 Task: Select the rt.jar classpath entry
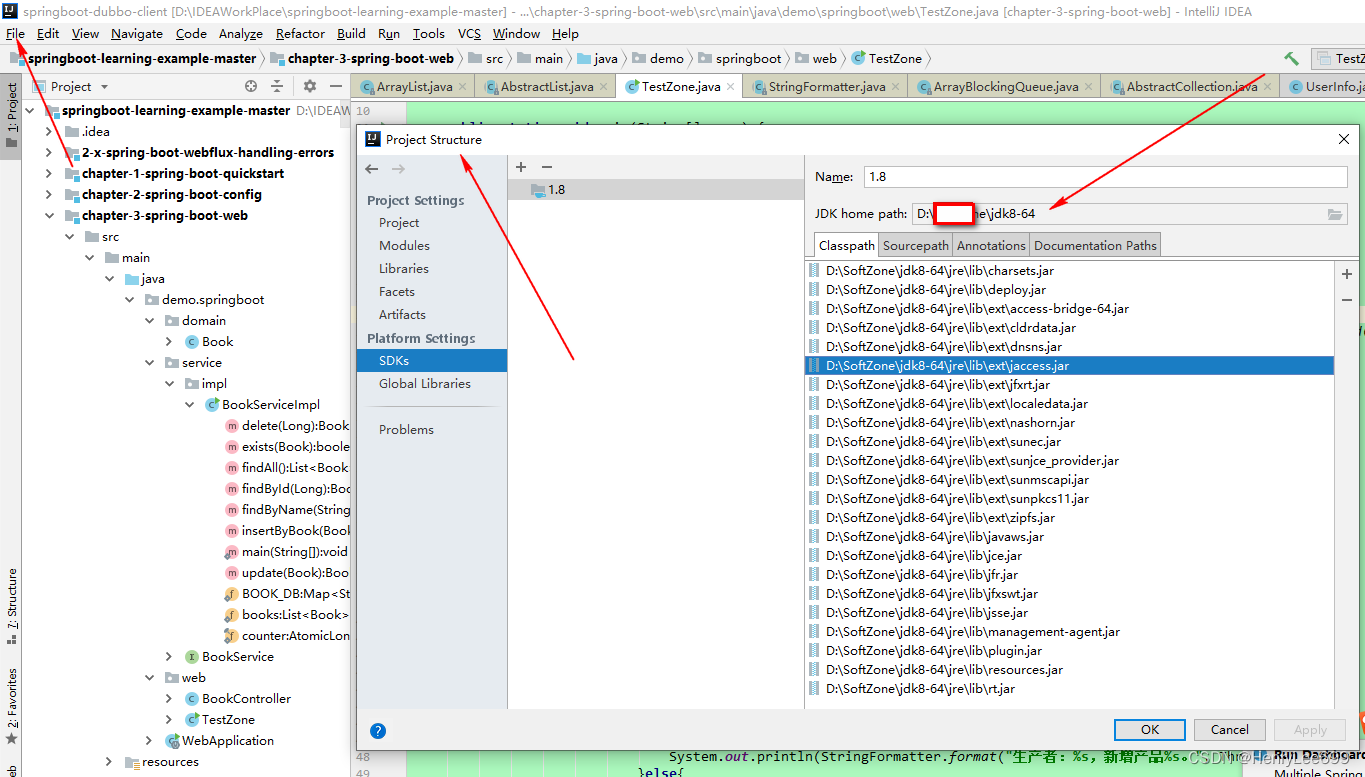tap(1069, 689)
